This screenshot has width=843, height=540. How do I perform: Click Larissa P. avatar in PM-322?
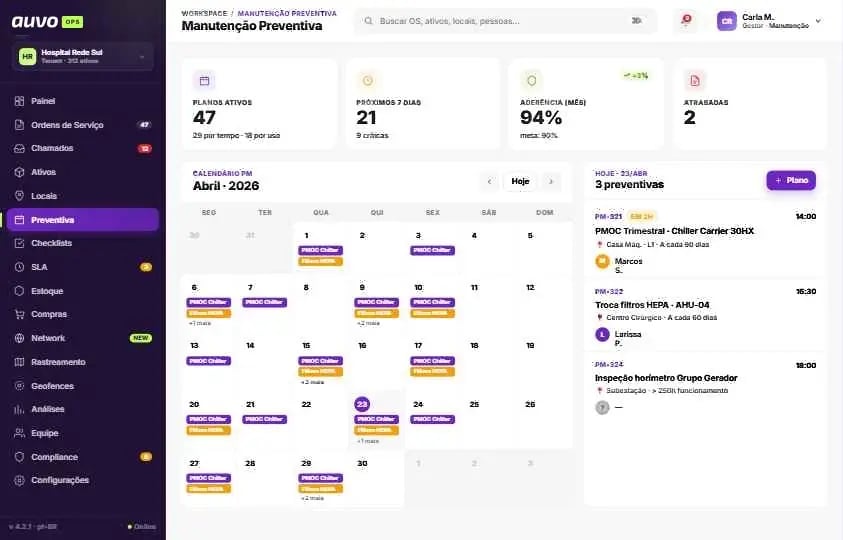click(602, 335)
